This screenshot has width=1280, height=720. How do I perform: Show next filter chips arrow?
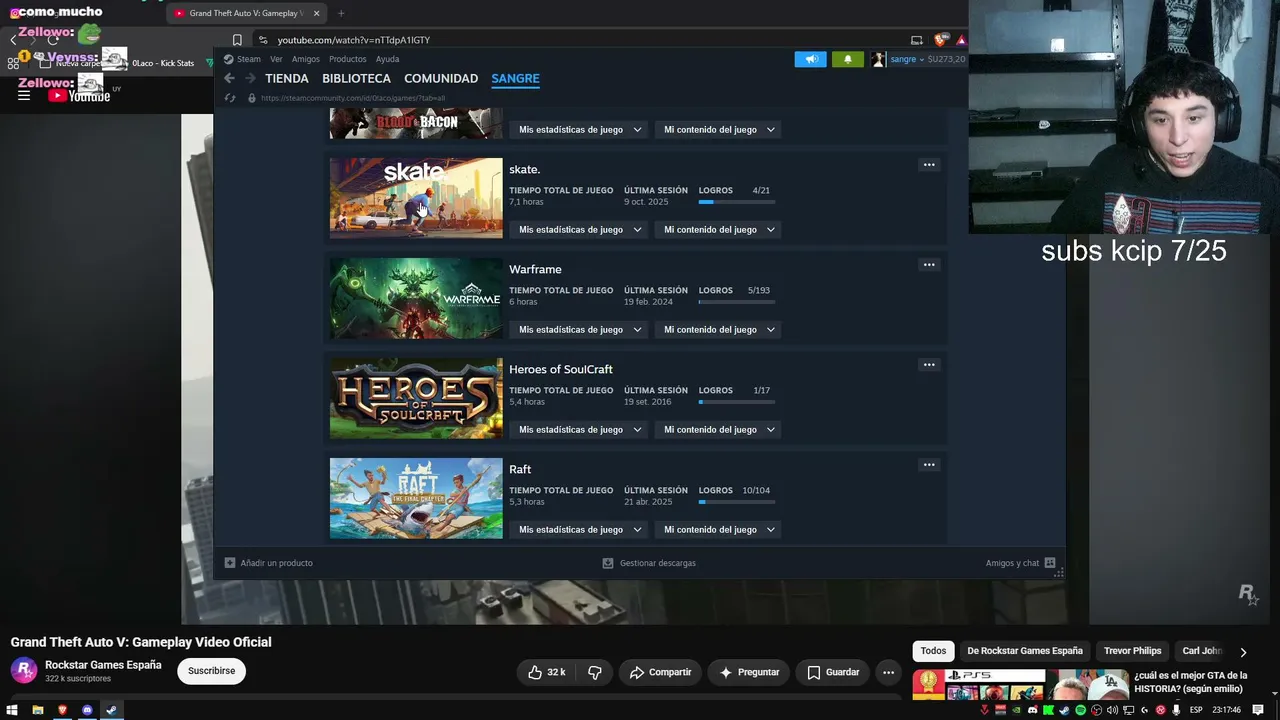pyautogui.click(x=1243, y=652)
